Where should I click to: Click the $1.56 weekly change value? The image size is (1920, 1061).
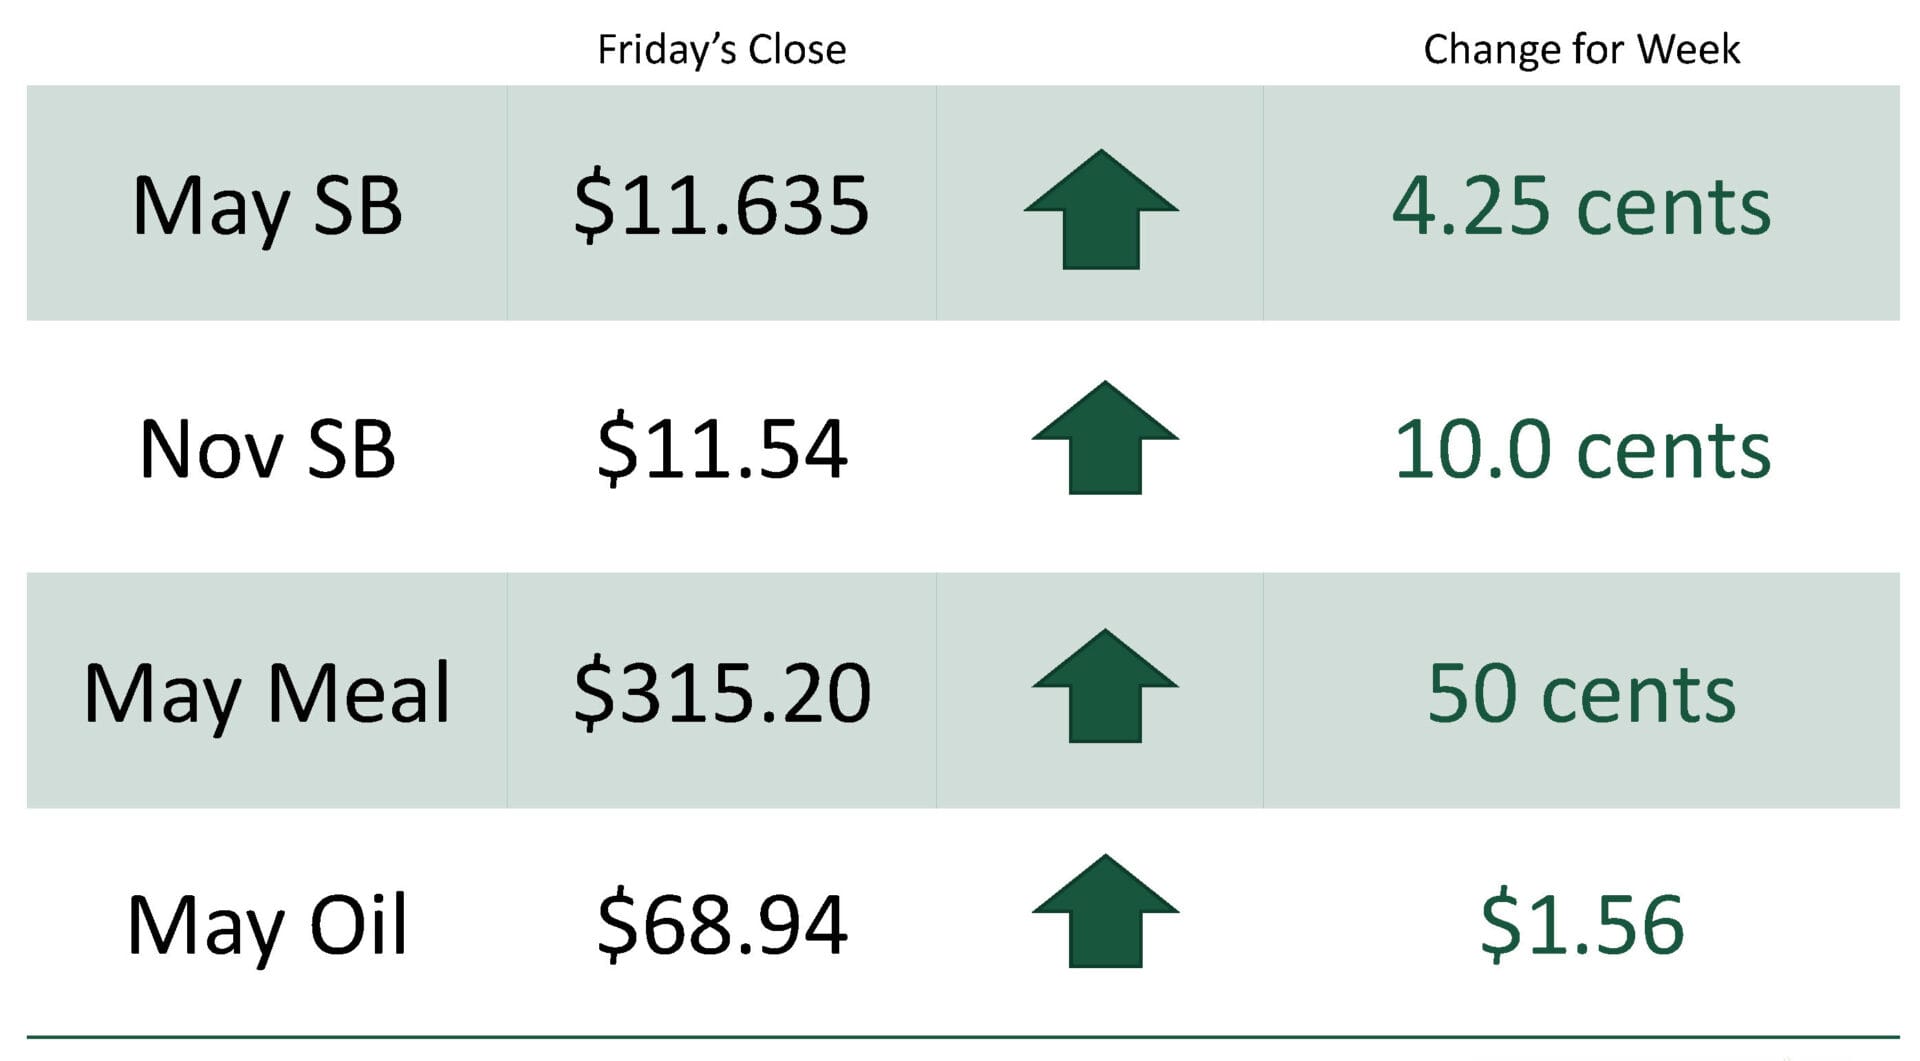coord(1581,925)
